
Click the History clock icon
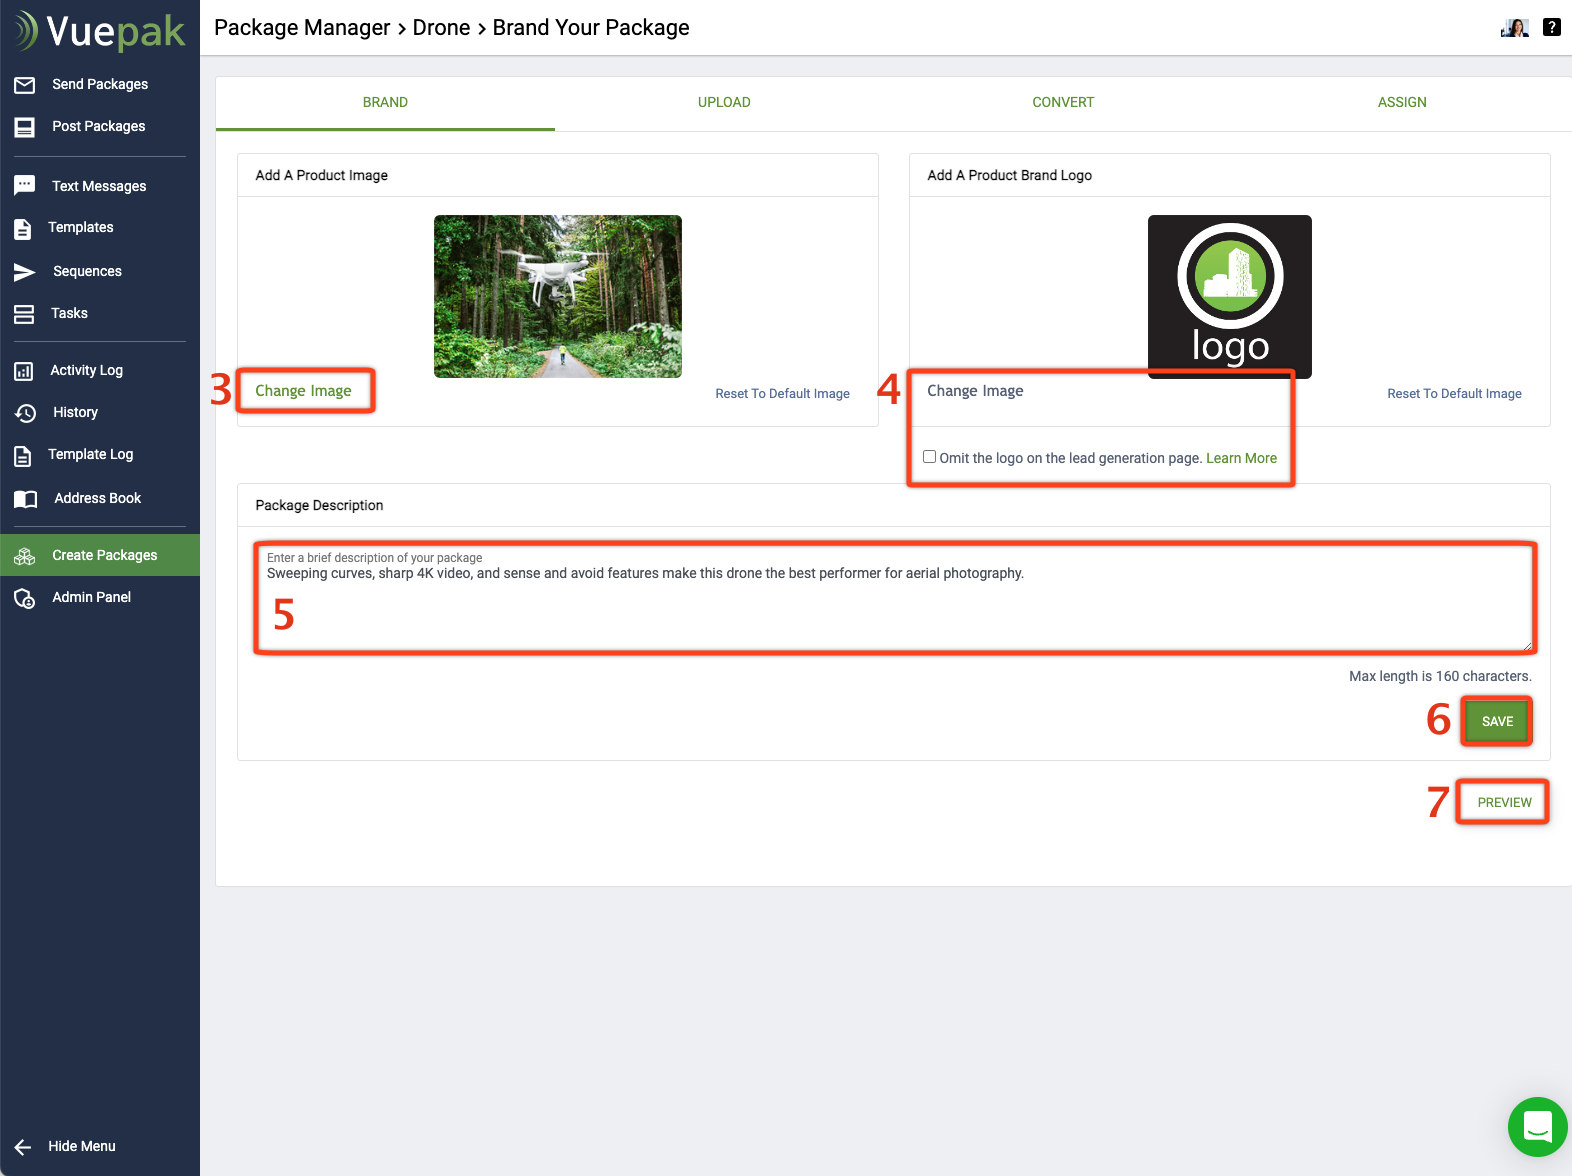(25, 413)
